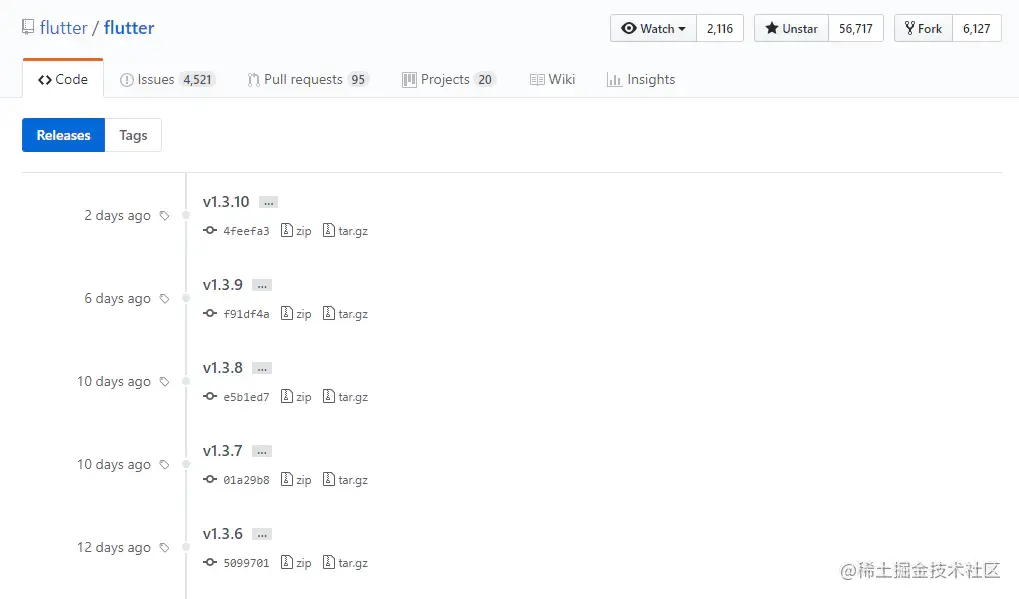Switch to the Issues tab
Image resolution: width=1019 pixels, height=599 pixels.
[167, 79]
